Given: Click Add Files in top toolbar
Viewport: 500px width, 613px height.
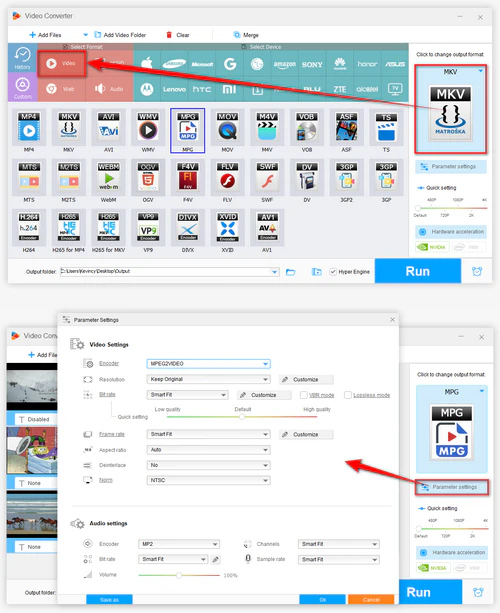Looking at the screenshot, I should click(x=45, y=35).
